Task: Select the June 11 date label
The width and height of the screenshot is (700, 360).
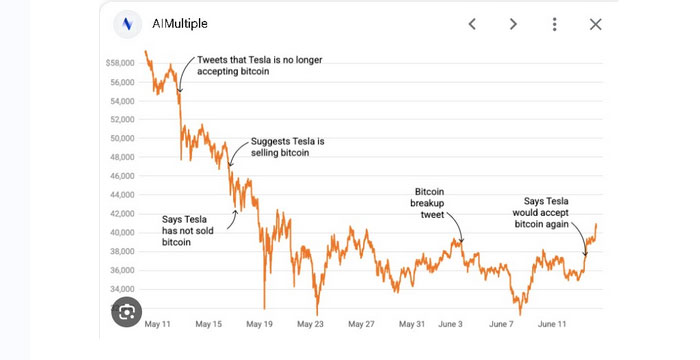Action: coord(552,324)
